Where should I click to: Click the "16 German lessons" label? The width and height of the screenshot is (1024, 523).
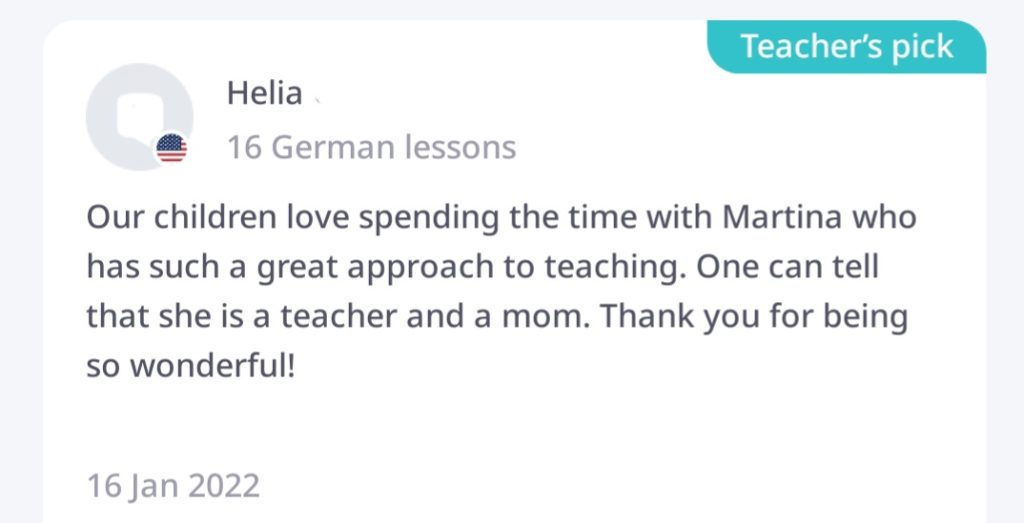point(371,148)
